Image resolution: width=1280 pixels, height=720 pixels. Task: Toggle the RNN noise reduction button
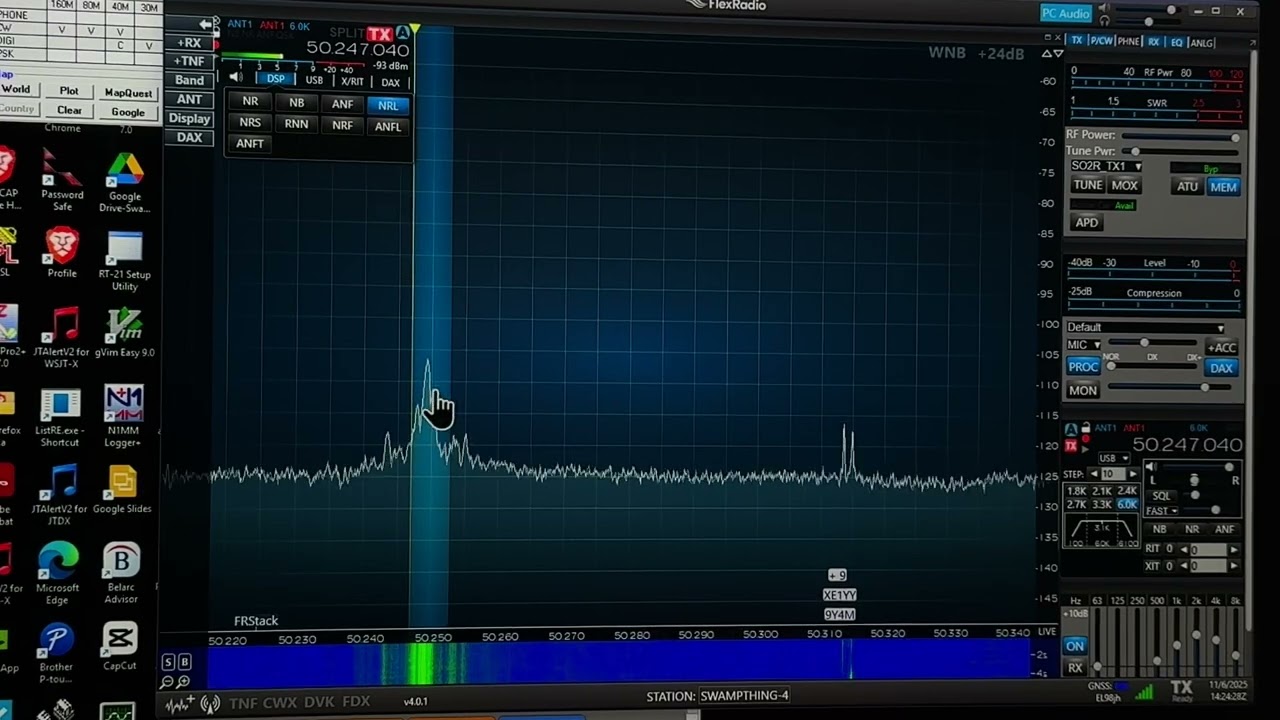click(x=296, y=124)
